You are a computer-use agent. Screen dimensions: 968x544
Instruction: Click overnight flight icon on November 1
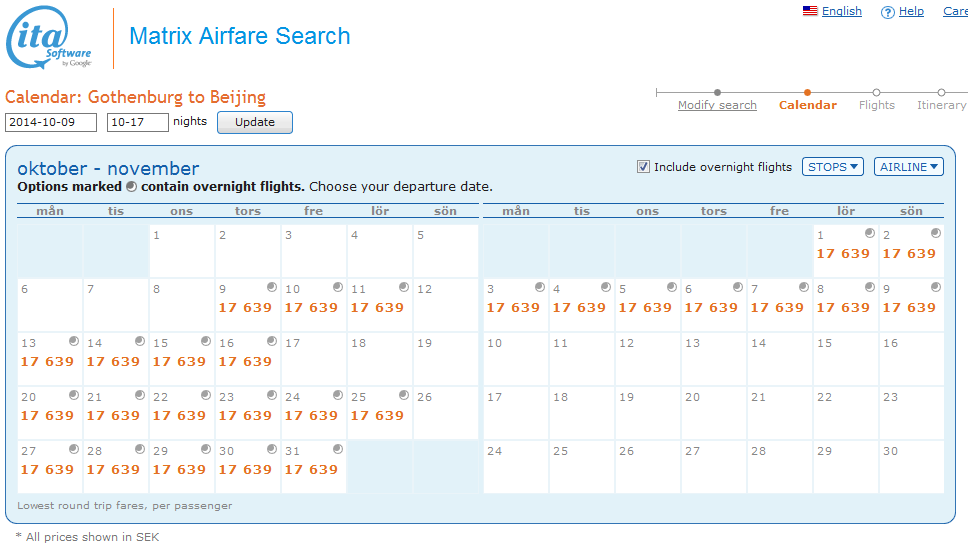click(870, 233)
